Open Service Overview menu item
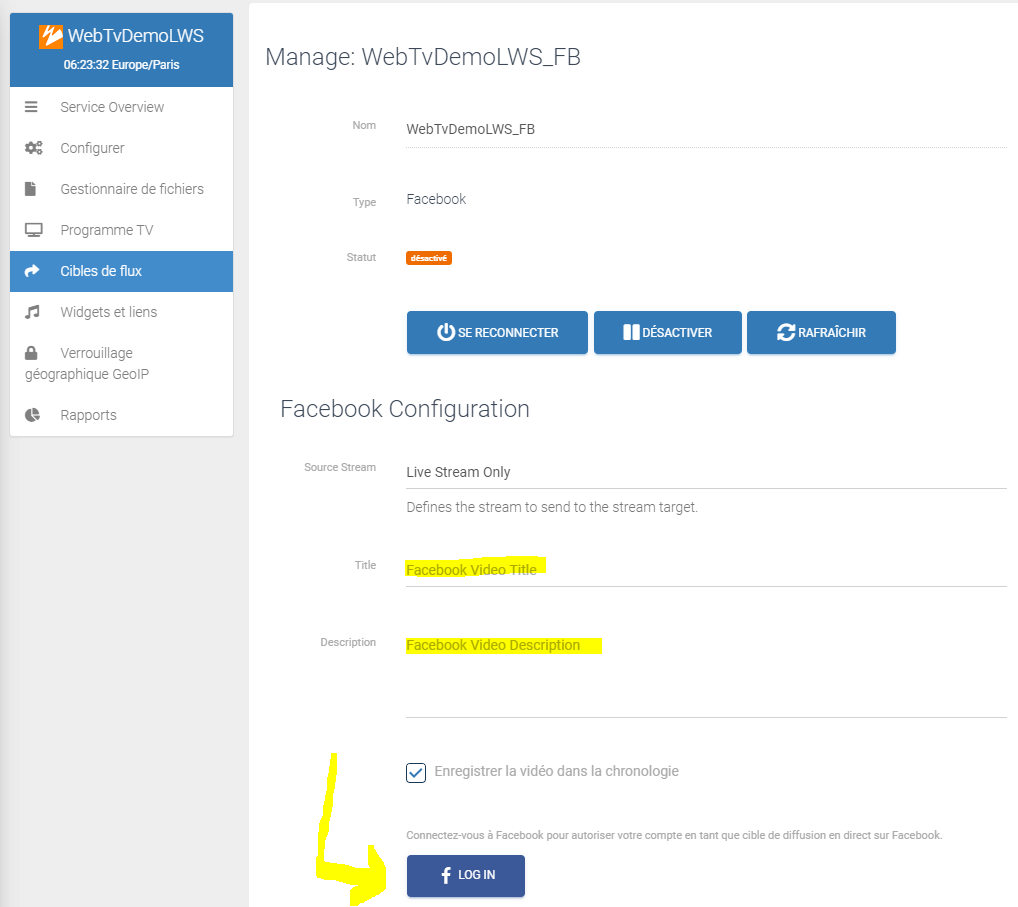The width and height of the screenshot is (1018, 907). (121, 107)
